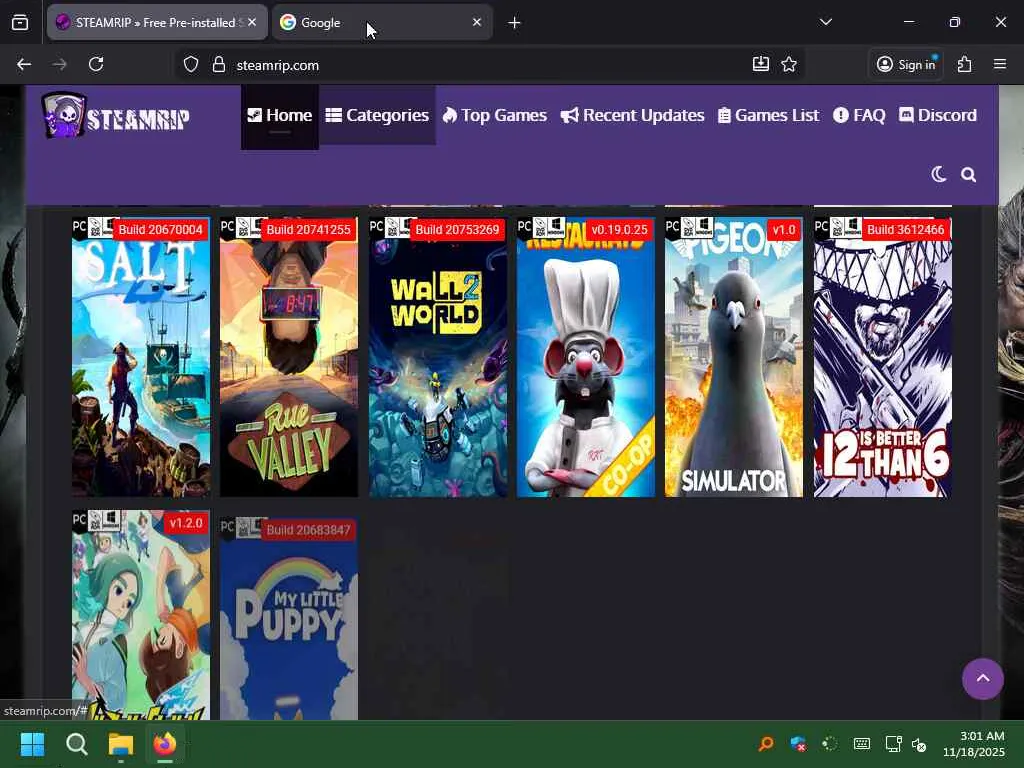Click the site security padlock icon

point(219,65)
